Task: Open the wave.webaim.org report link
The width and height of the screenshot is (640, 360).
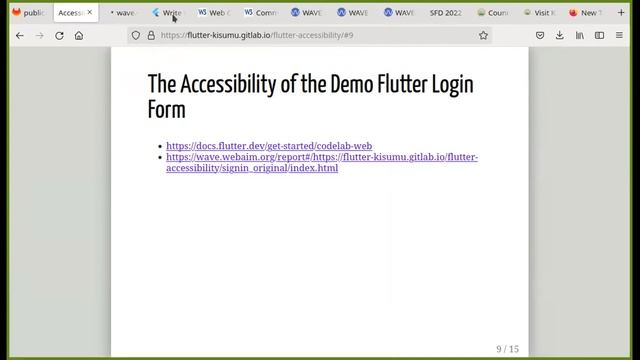Action: pyautogui.click(x=322, y=162)
